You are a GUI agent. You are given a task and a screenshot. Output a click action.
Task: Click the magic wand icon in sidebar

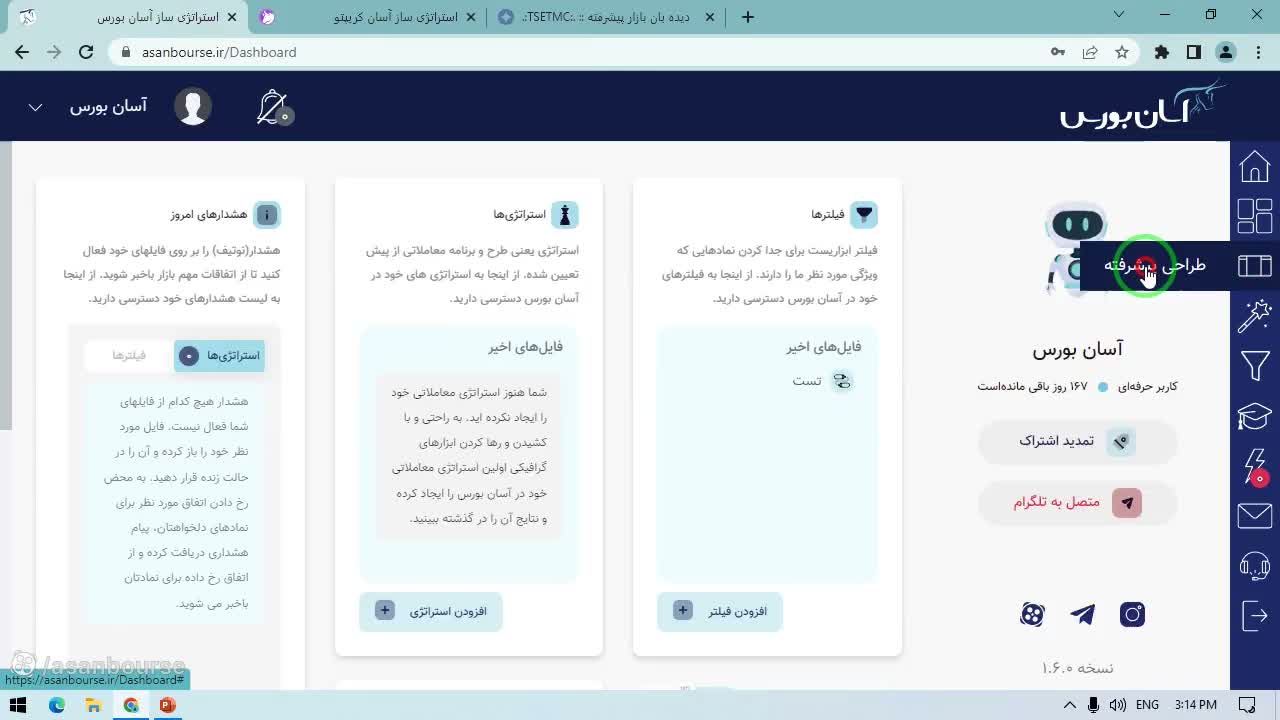click(x=1254, y=316)
